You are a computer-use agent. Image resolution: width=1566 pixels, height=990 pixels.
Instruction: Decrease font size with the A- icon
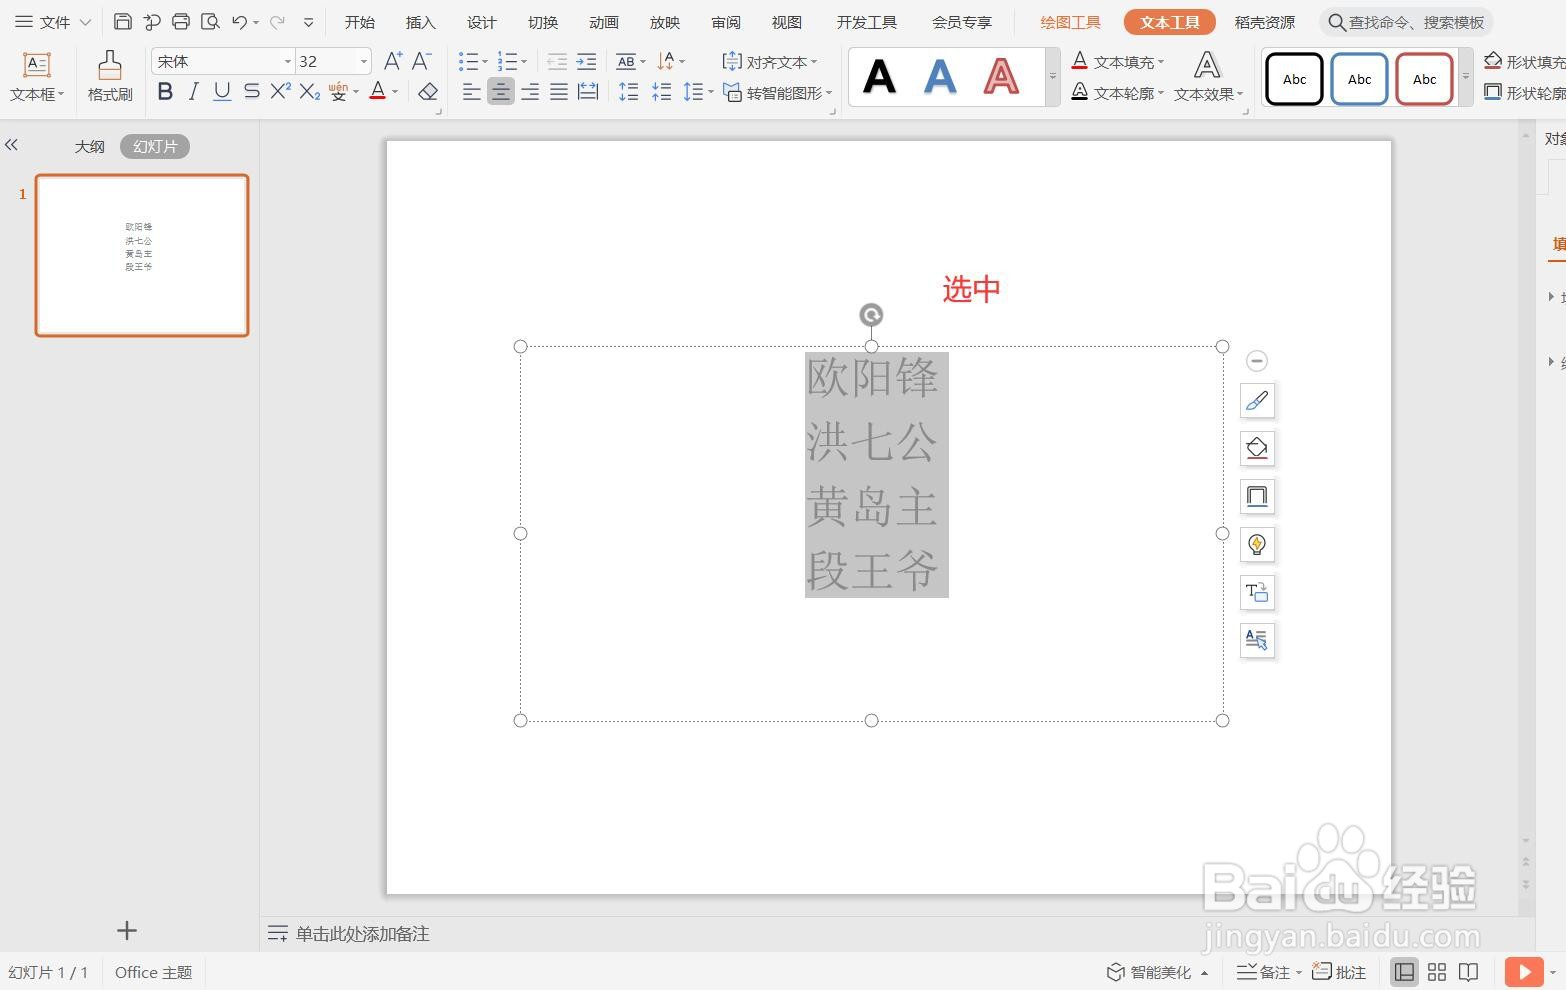click(x=422, y=61)
